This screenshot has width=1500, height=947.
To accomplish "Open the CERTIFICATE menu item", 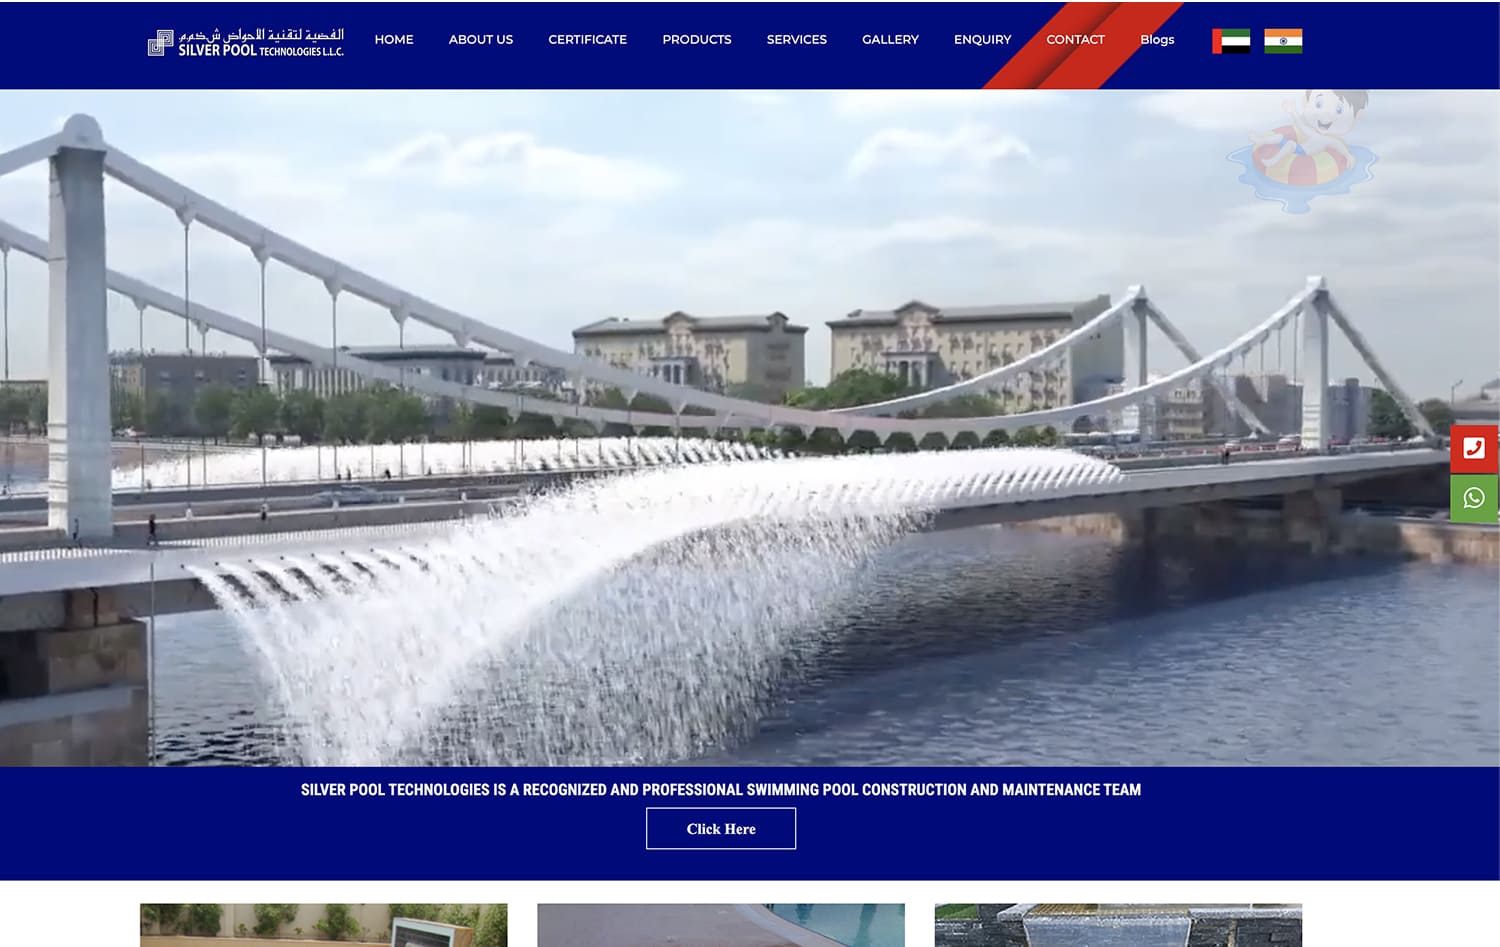I will click(x=588, y=40).
